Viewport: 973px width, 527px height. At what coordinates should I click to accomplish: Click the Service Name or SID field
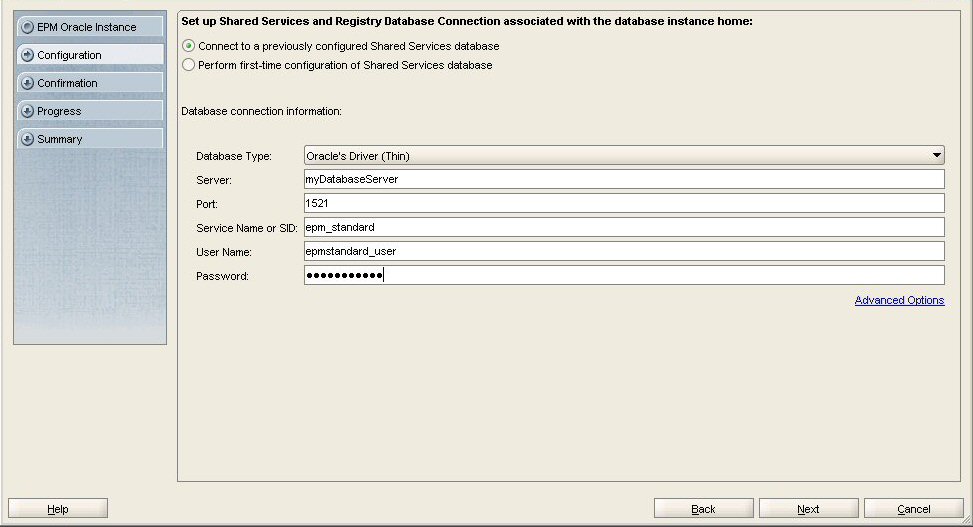pyautogui.click(x=624, y=227)
